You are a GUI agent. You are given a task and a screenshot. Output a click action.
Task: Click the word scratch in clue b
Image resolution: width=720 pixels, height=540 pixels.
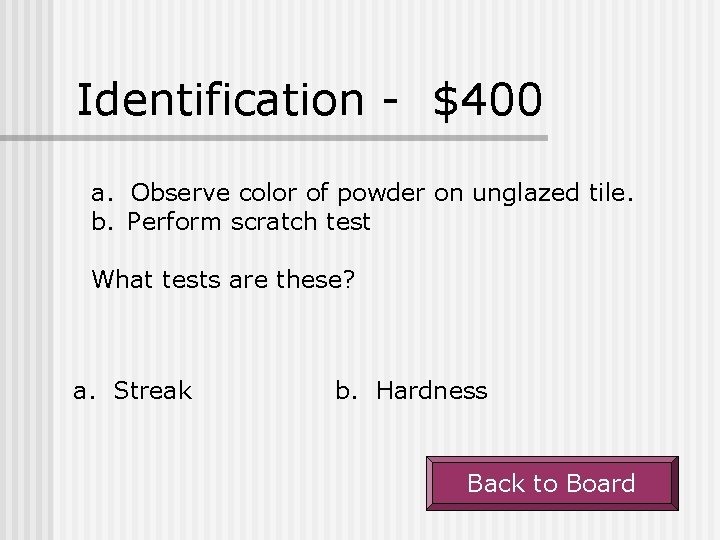[274, 222]
